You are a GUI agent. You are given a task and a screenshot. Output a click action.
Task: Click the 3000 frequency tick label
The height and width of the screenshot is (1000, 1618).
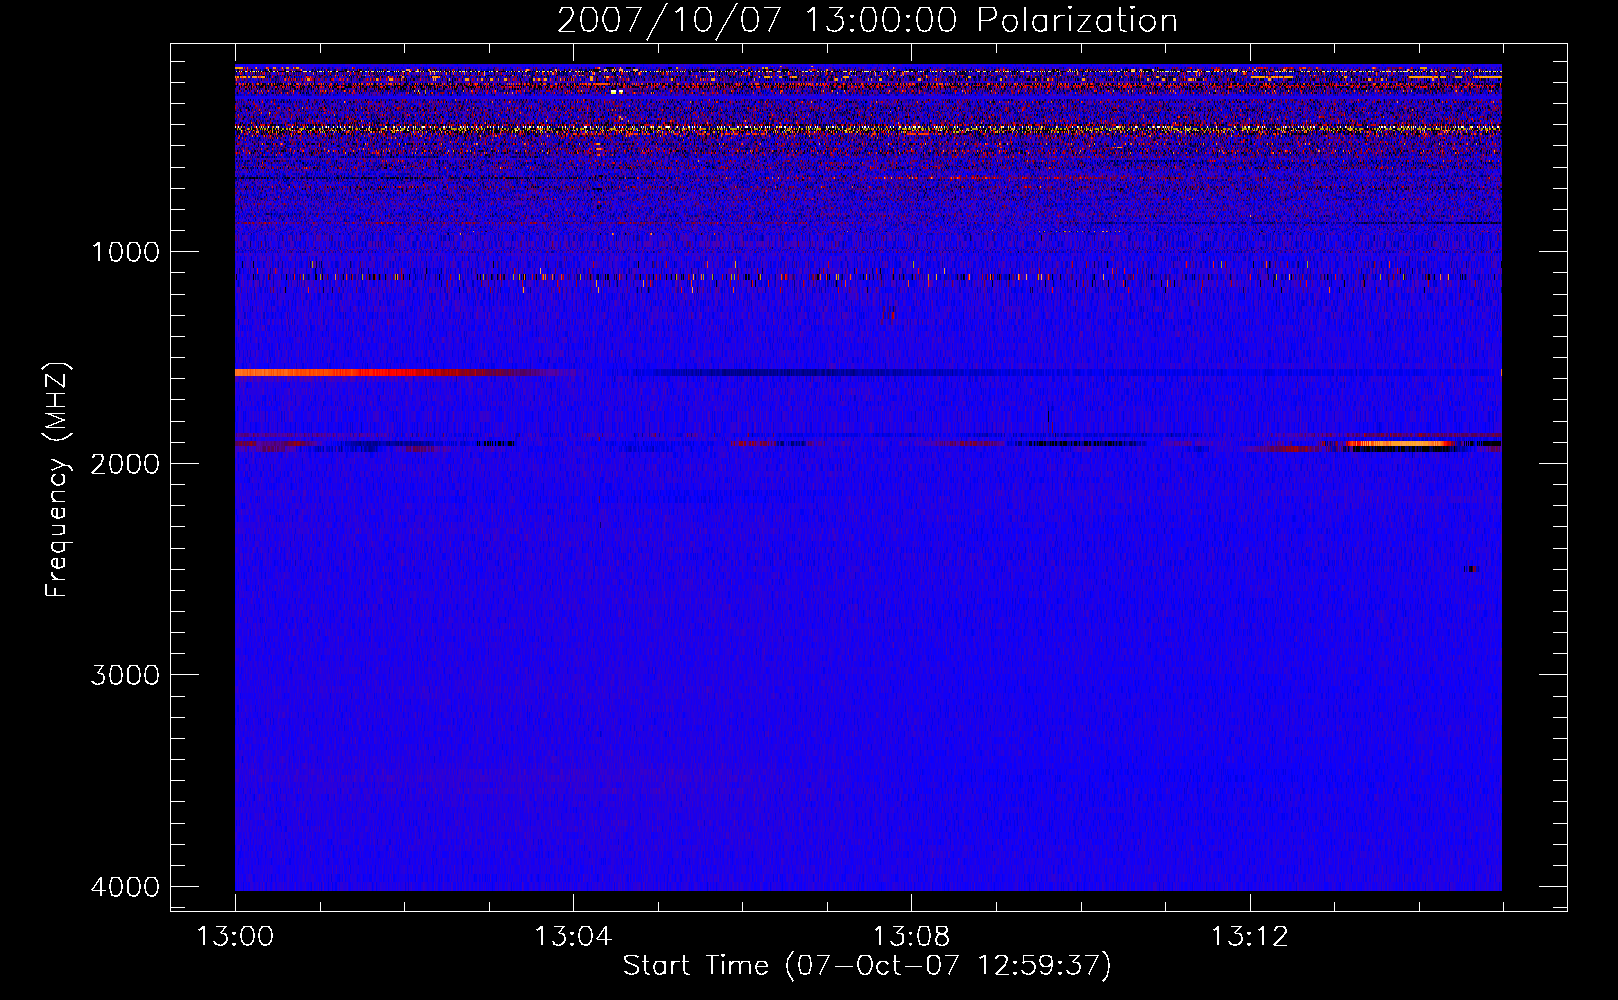pyautogui.click(x=125, y=675)
